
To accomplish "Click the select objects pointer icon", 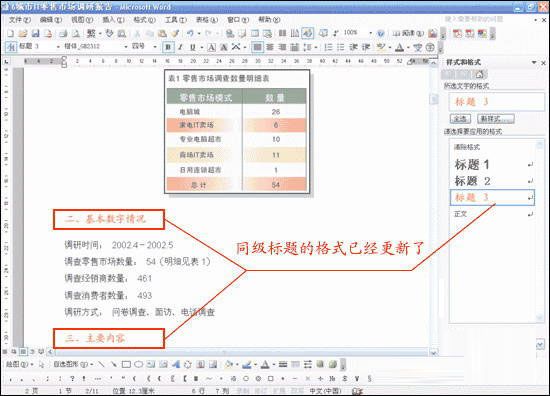I will [x=42, y=365].
